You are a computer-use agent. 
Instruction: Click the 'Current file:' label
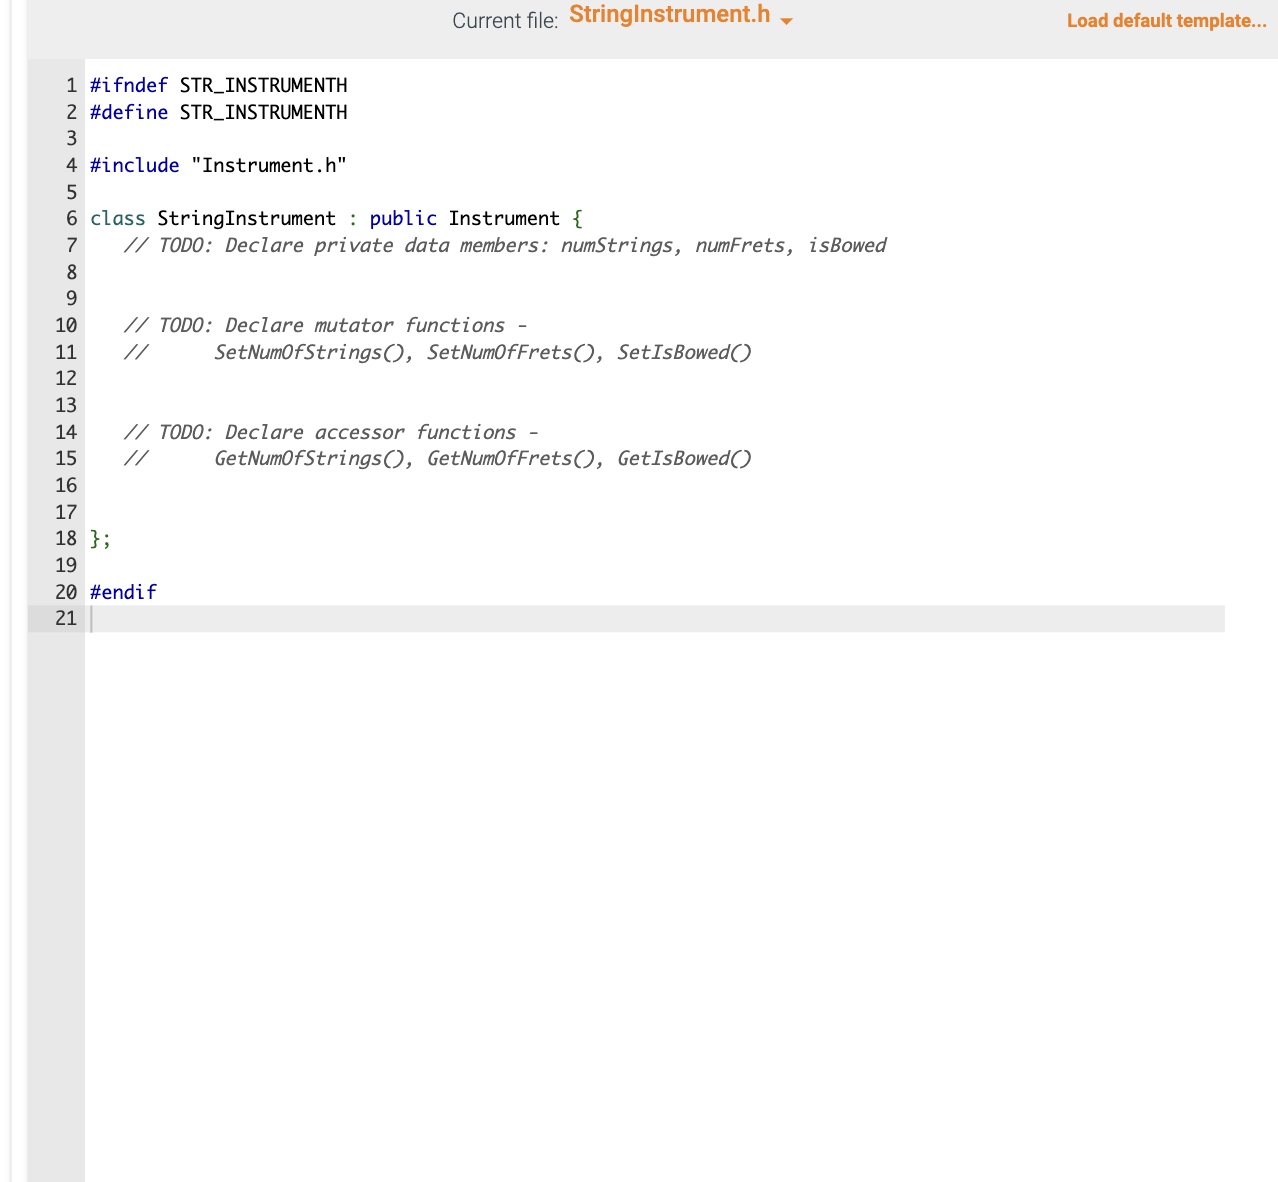pyautogui.click(x=505, y=21)
